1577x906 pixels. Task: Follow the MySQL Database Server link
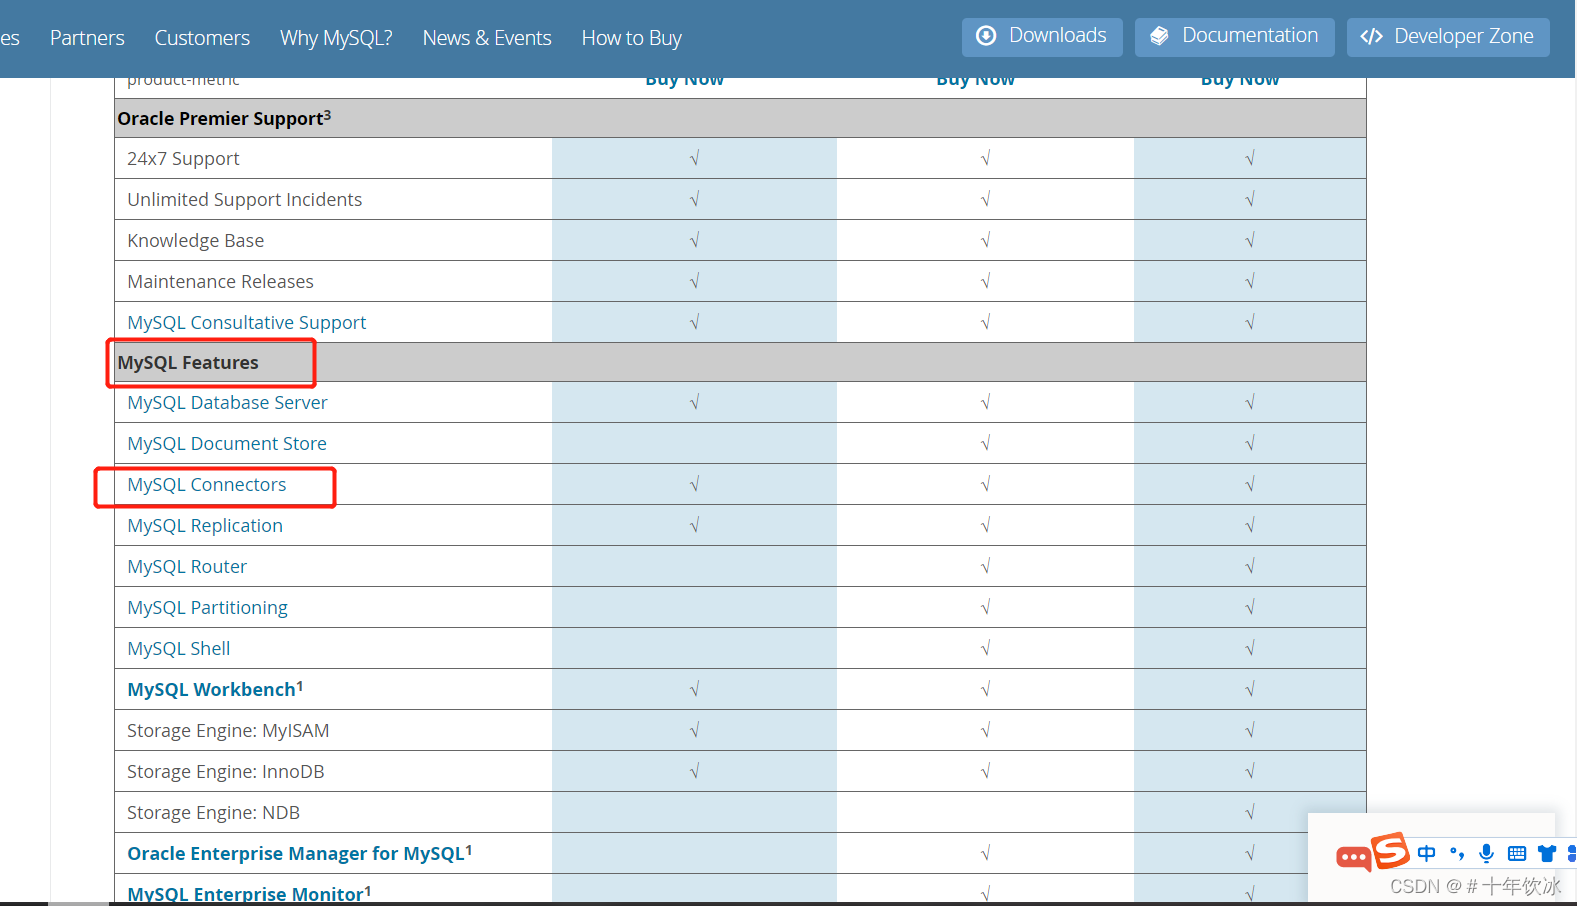coord(227,402)
